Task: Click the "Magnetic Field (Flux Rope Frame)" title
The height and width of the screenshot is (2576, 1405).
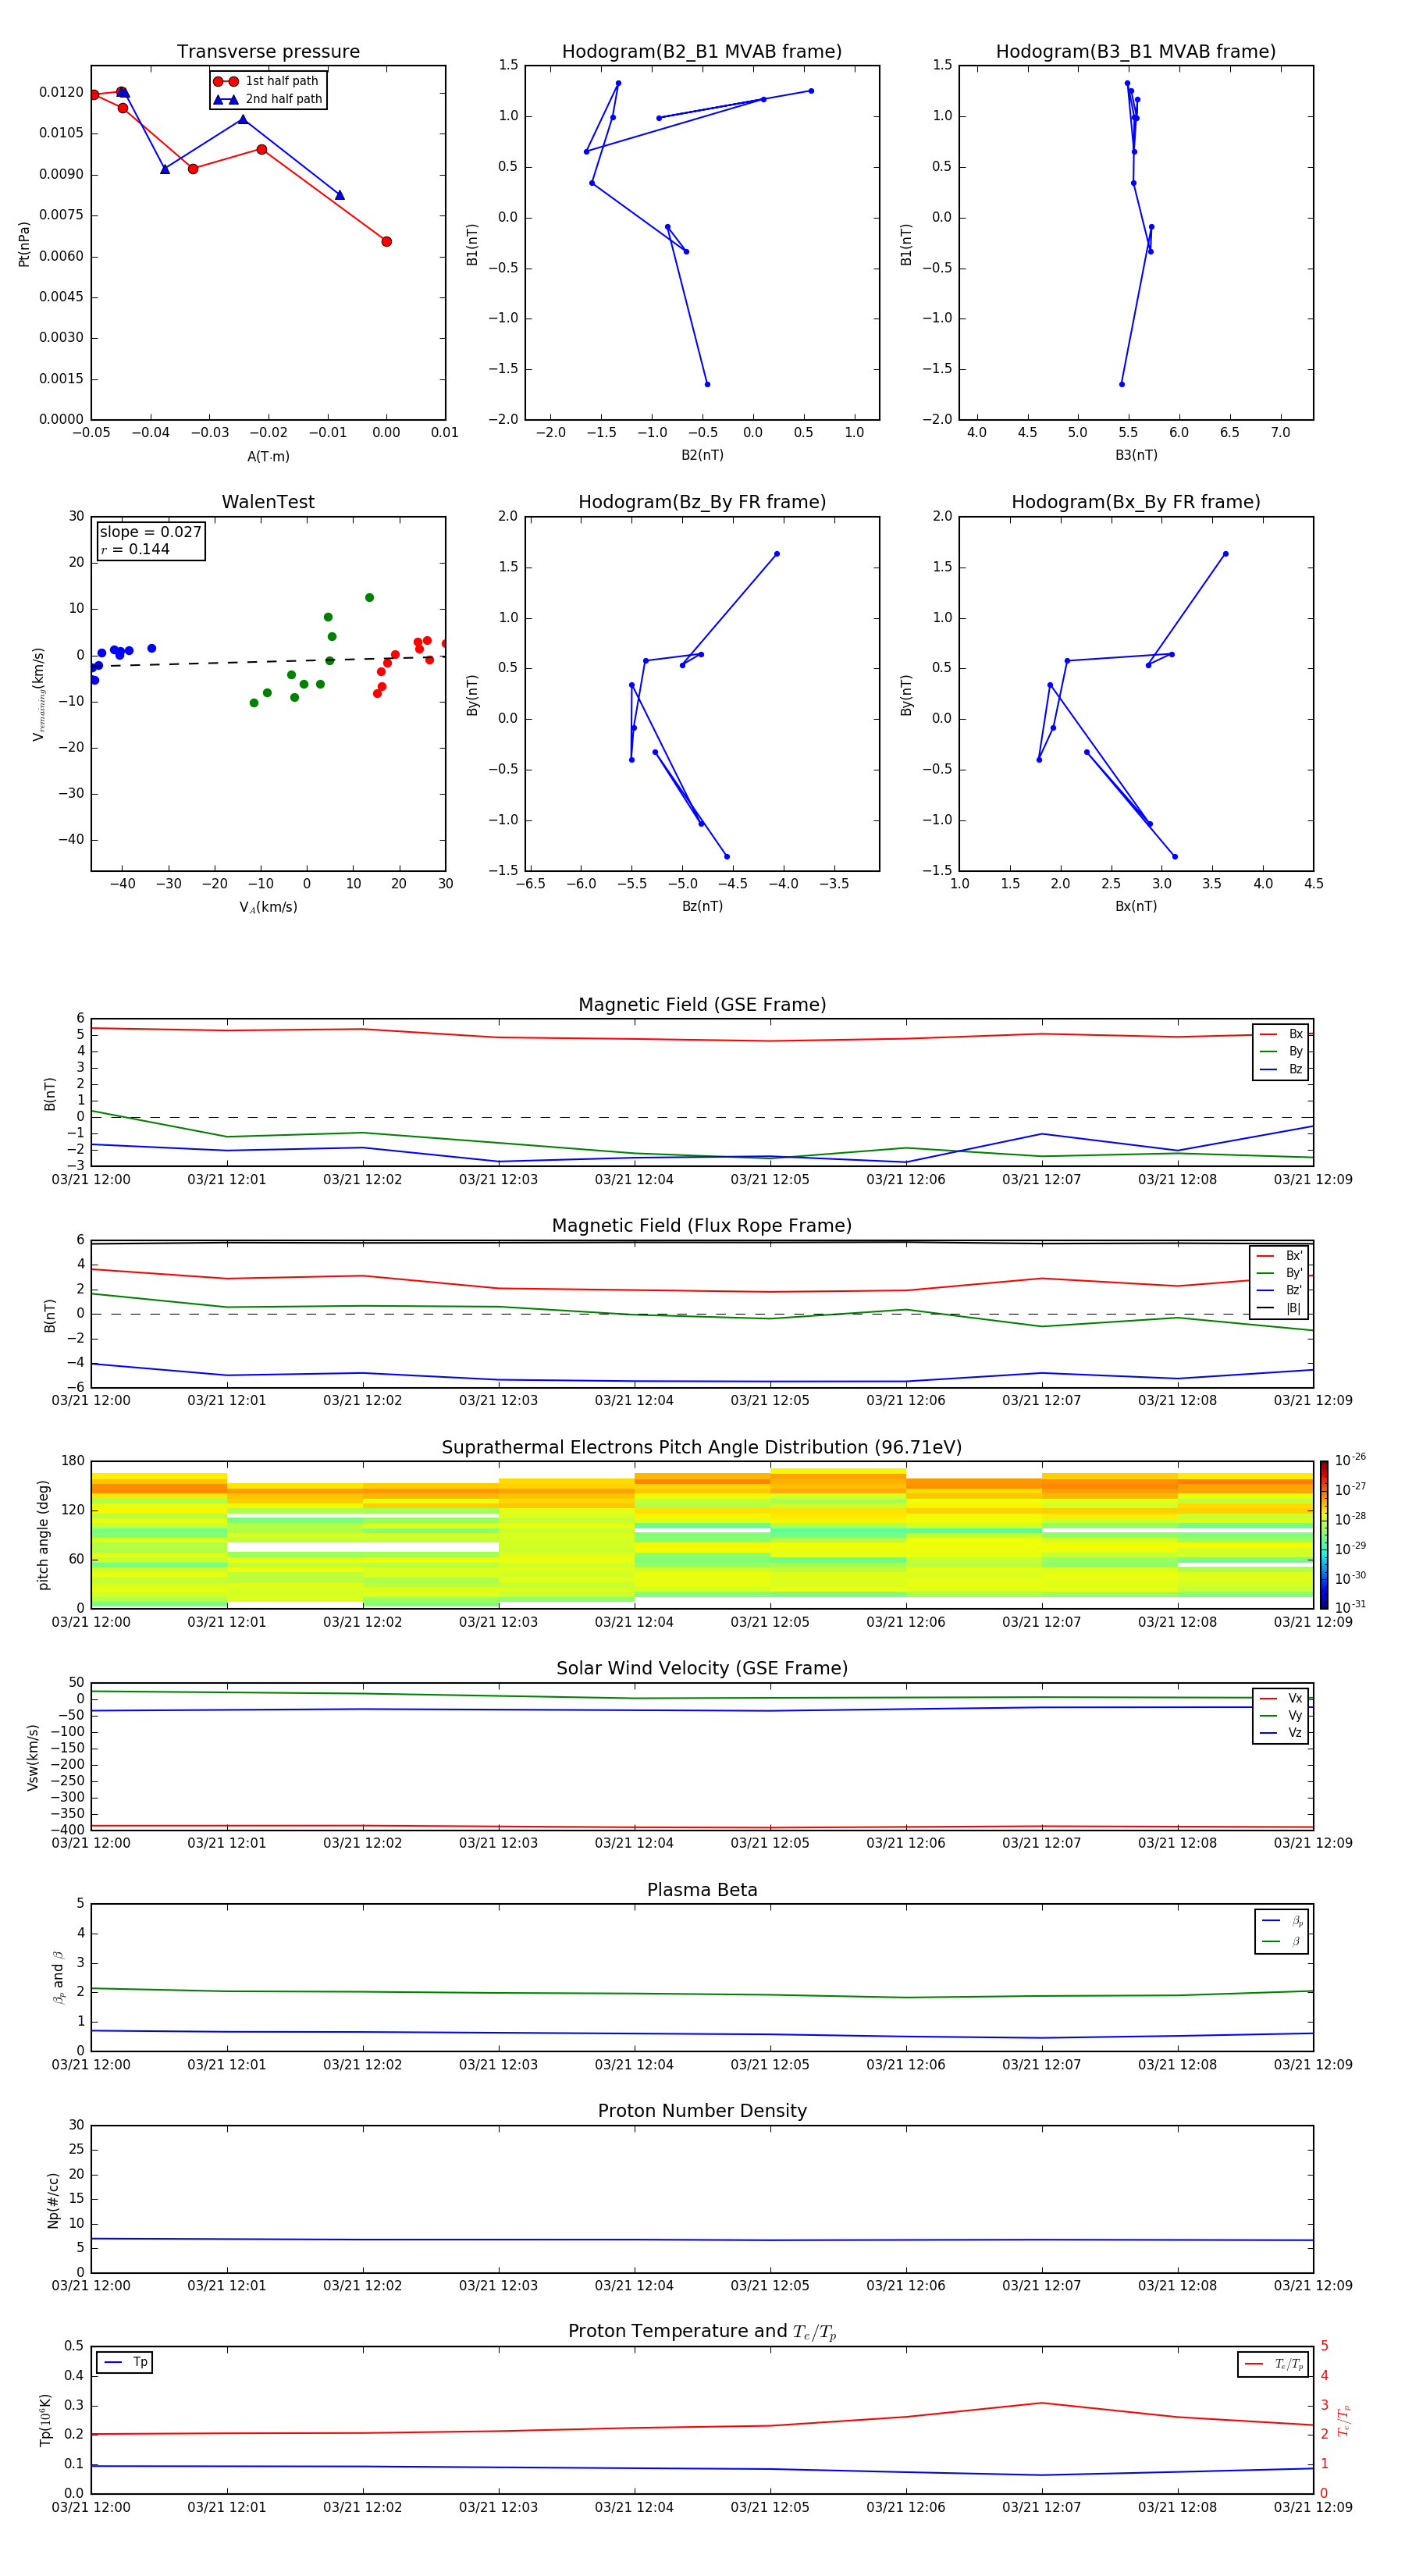Action: pyautogui.click(x=702, y=1226)
